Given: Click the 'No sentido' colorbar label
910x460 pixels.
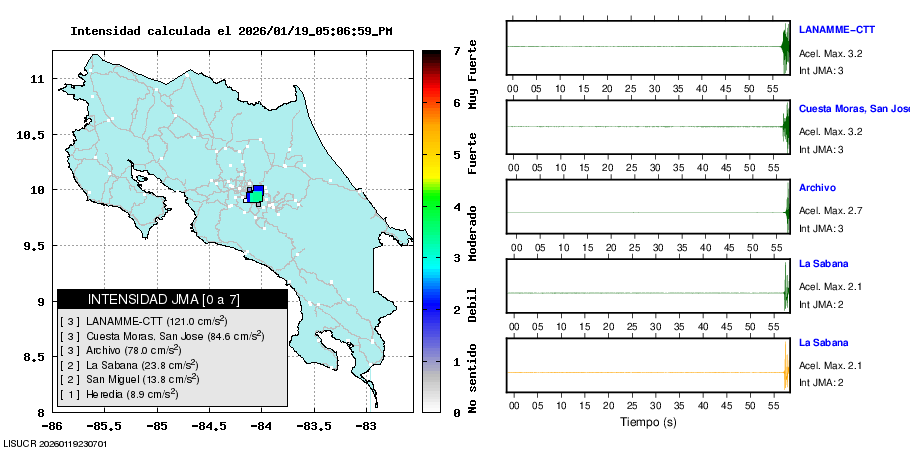Looking at the screenshot, I should [x=472, y=379].
